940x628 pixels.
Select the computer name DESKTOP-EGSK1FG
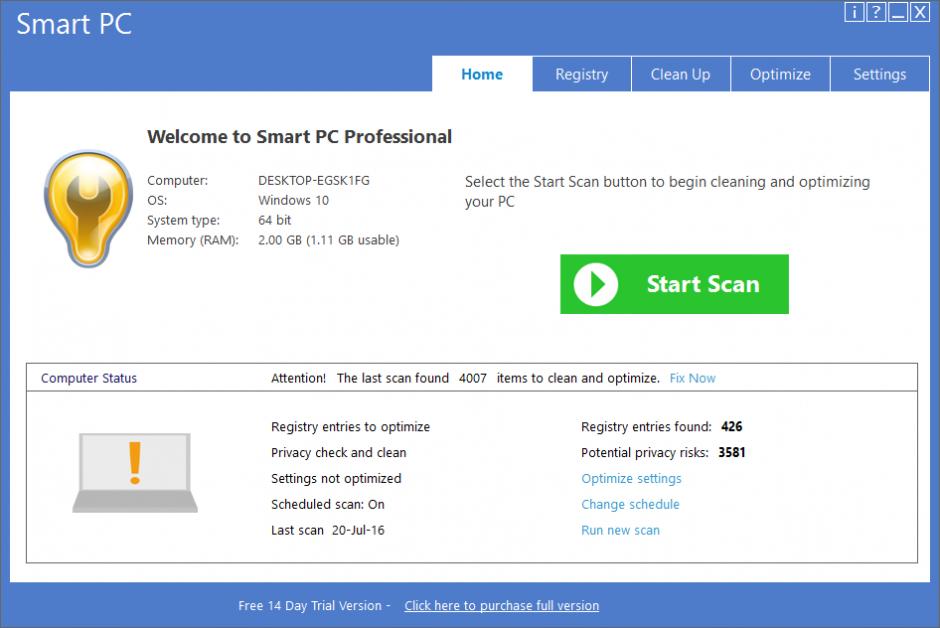coord(314,180)
